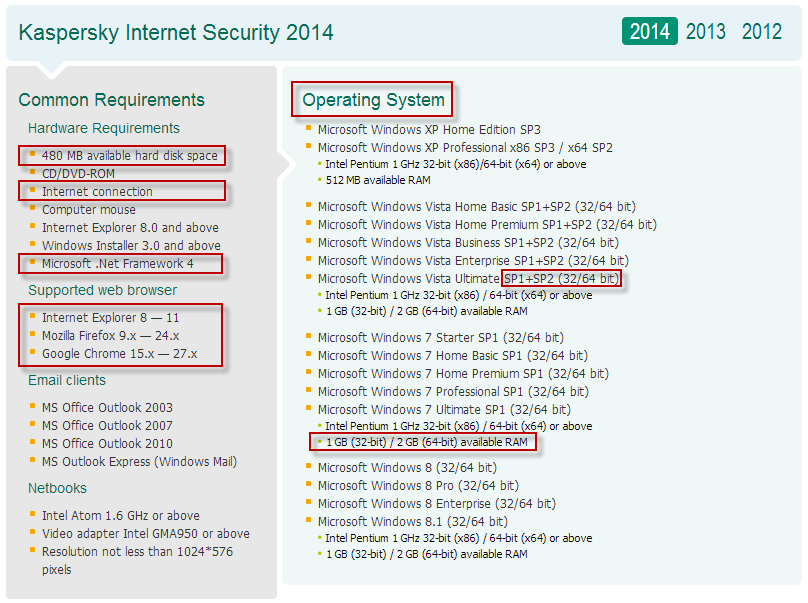Click 'Windows Vista Business SP1+SP2' line

(468, 243)
